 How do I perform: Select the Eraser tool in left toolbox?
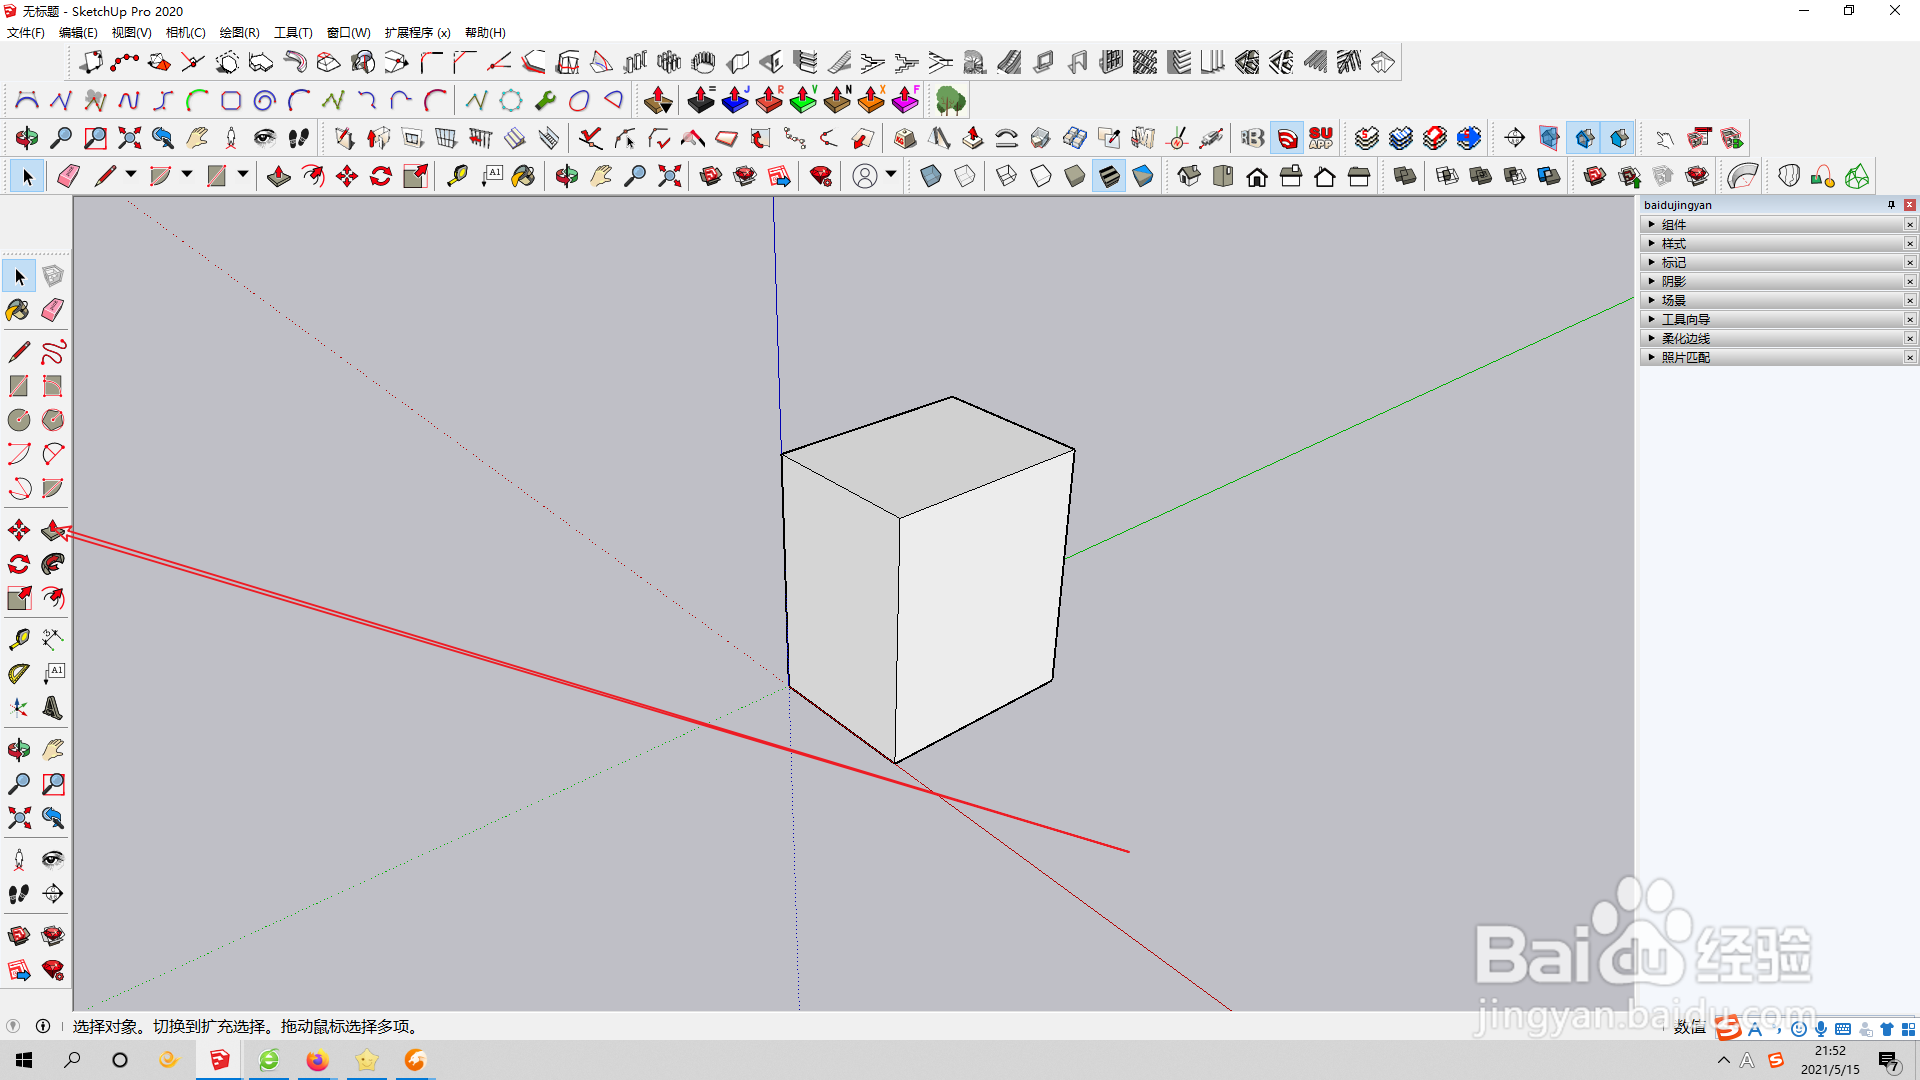click(53, 310)
